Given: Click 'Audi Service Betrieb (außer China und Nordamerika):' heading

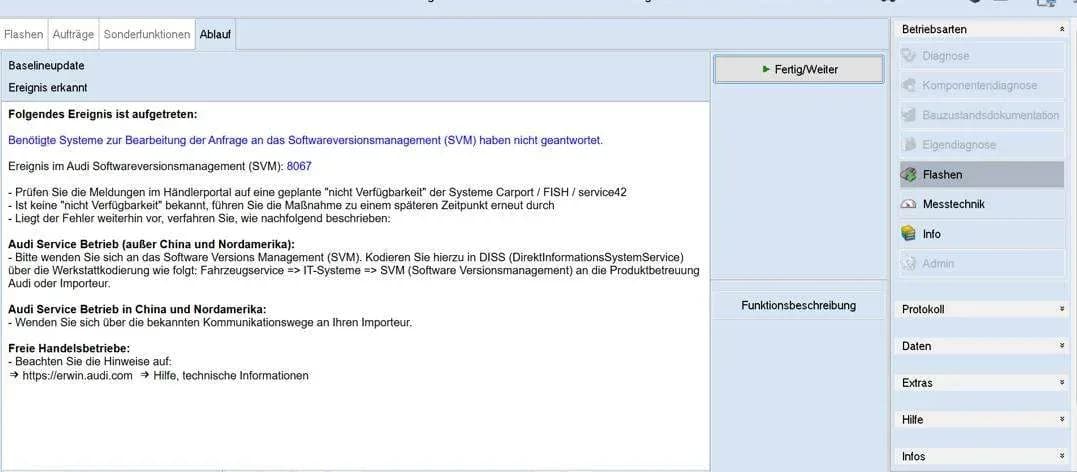Looking at the screenshot, I should pos(151,245).
